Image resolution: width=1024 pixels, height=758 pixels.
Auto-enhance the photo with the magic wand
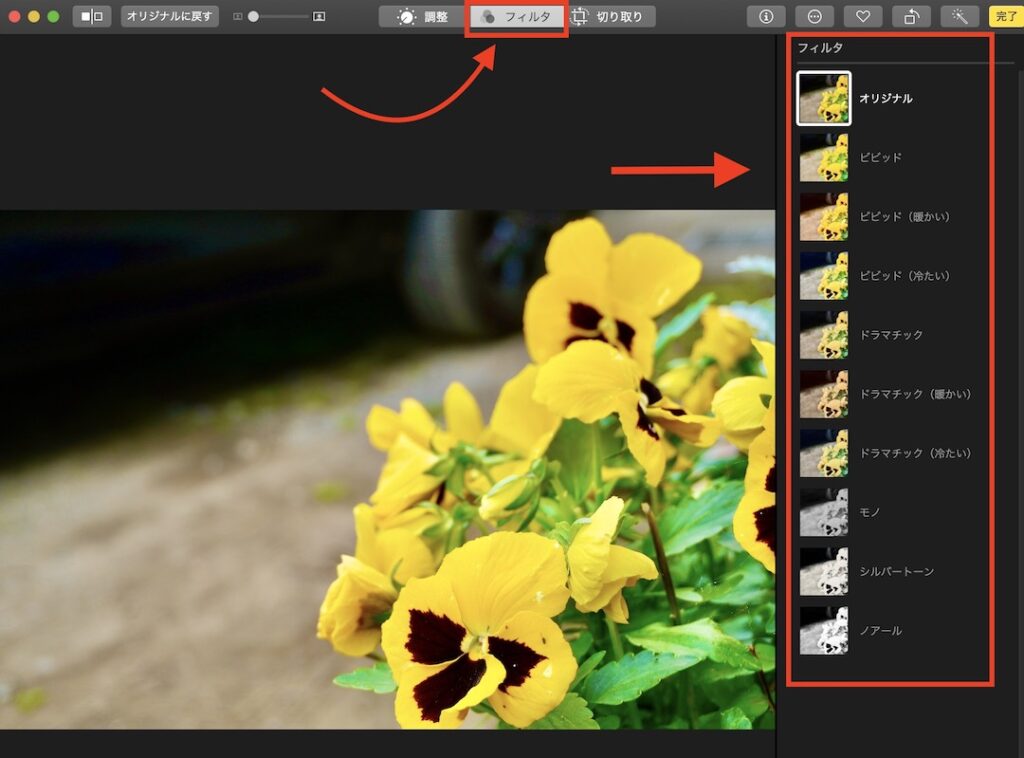pos(959,15)
